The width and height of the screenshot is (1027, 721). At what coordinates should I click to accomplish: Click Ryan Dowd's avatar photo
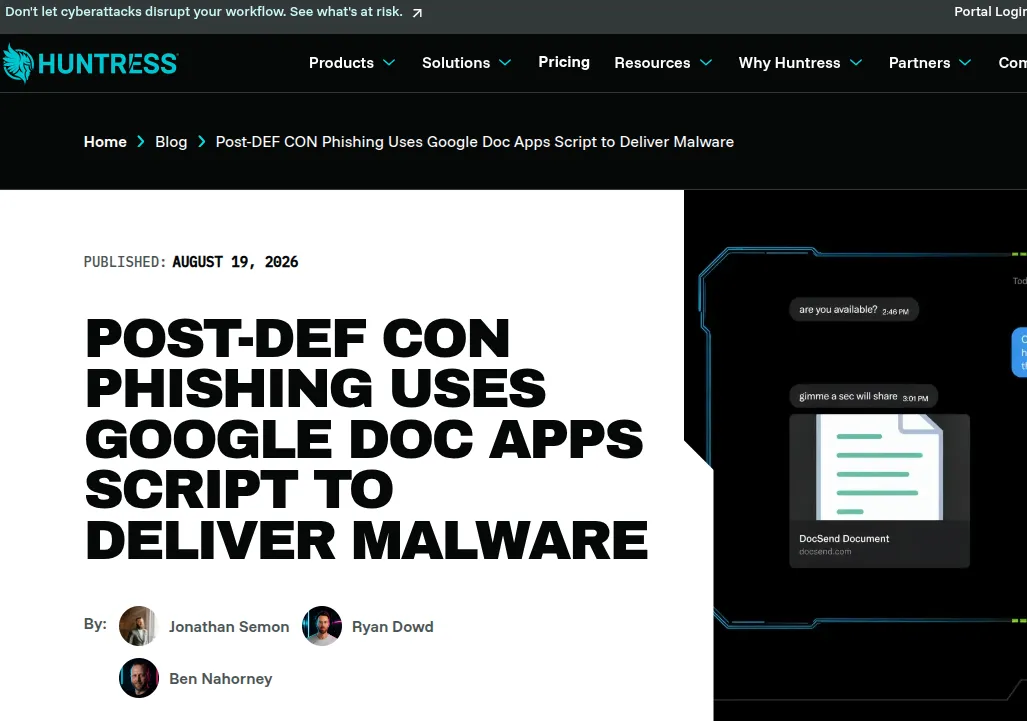point(322,626)
